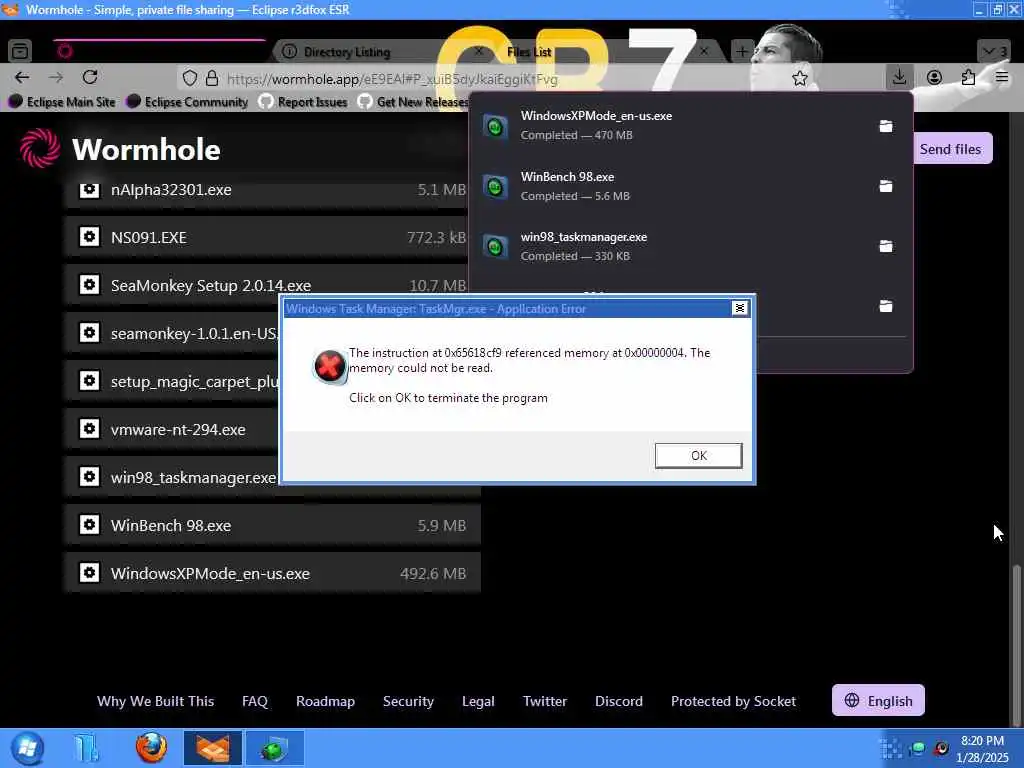
Task: Open the Security footer link
Action: 408,701
